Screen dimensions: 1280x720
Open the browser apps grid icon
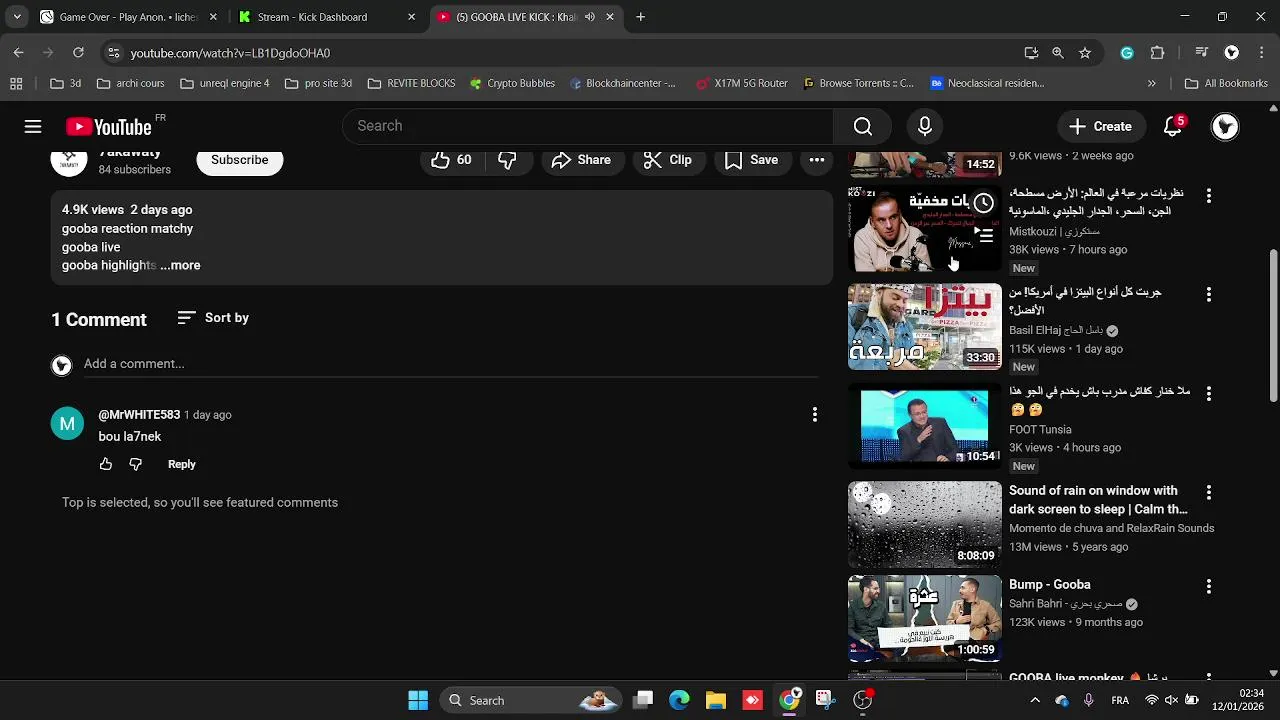16,84
